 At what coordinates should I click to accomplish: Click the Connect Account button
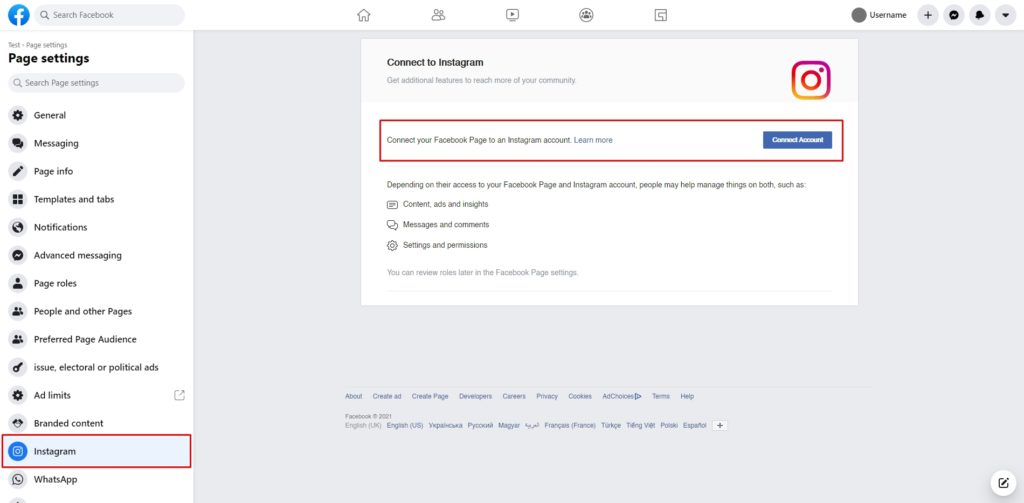pos(797,140)
